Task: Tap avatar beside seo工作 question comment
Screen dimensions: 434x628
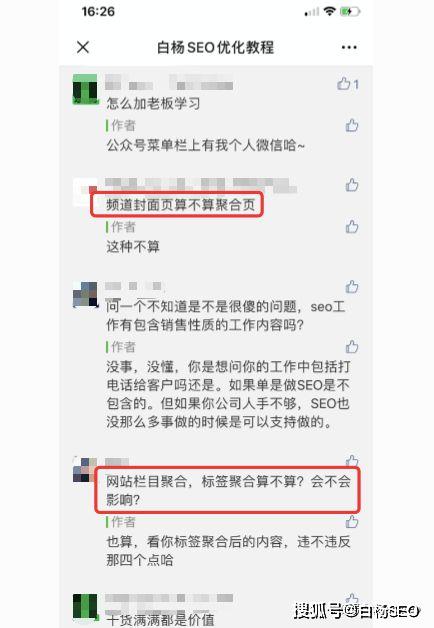Action: [x=85, y=295]
